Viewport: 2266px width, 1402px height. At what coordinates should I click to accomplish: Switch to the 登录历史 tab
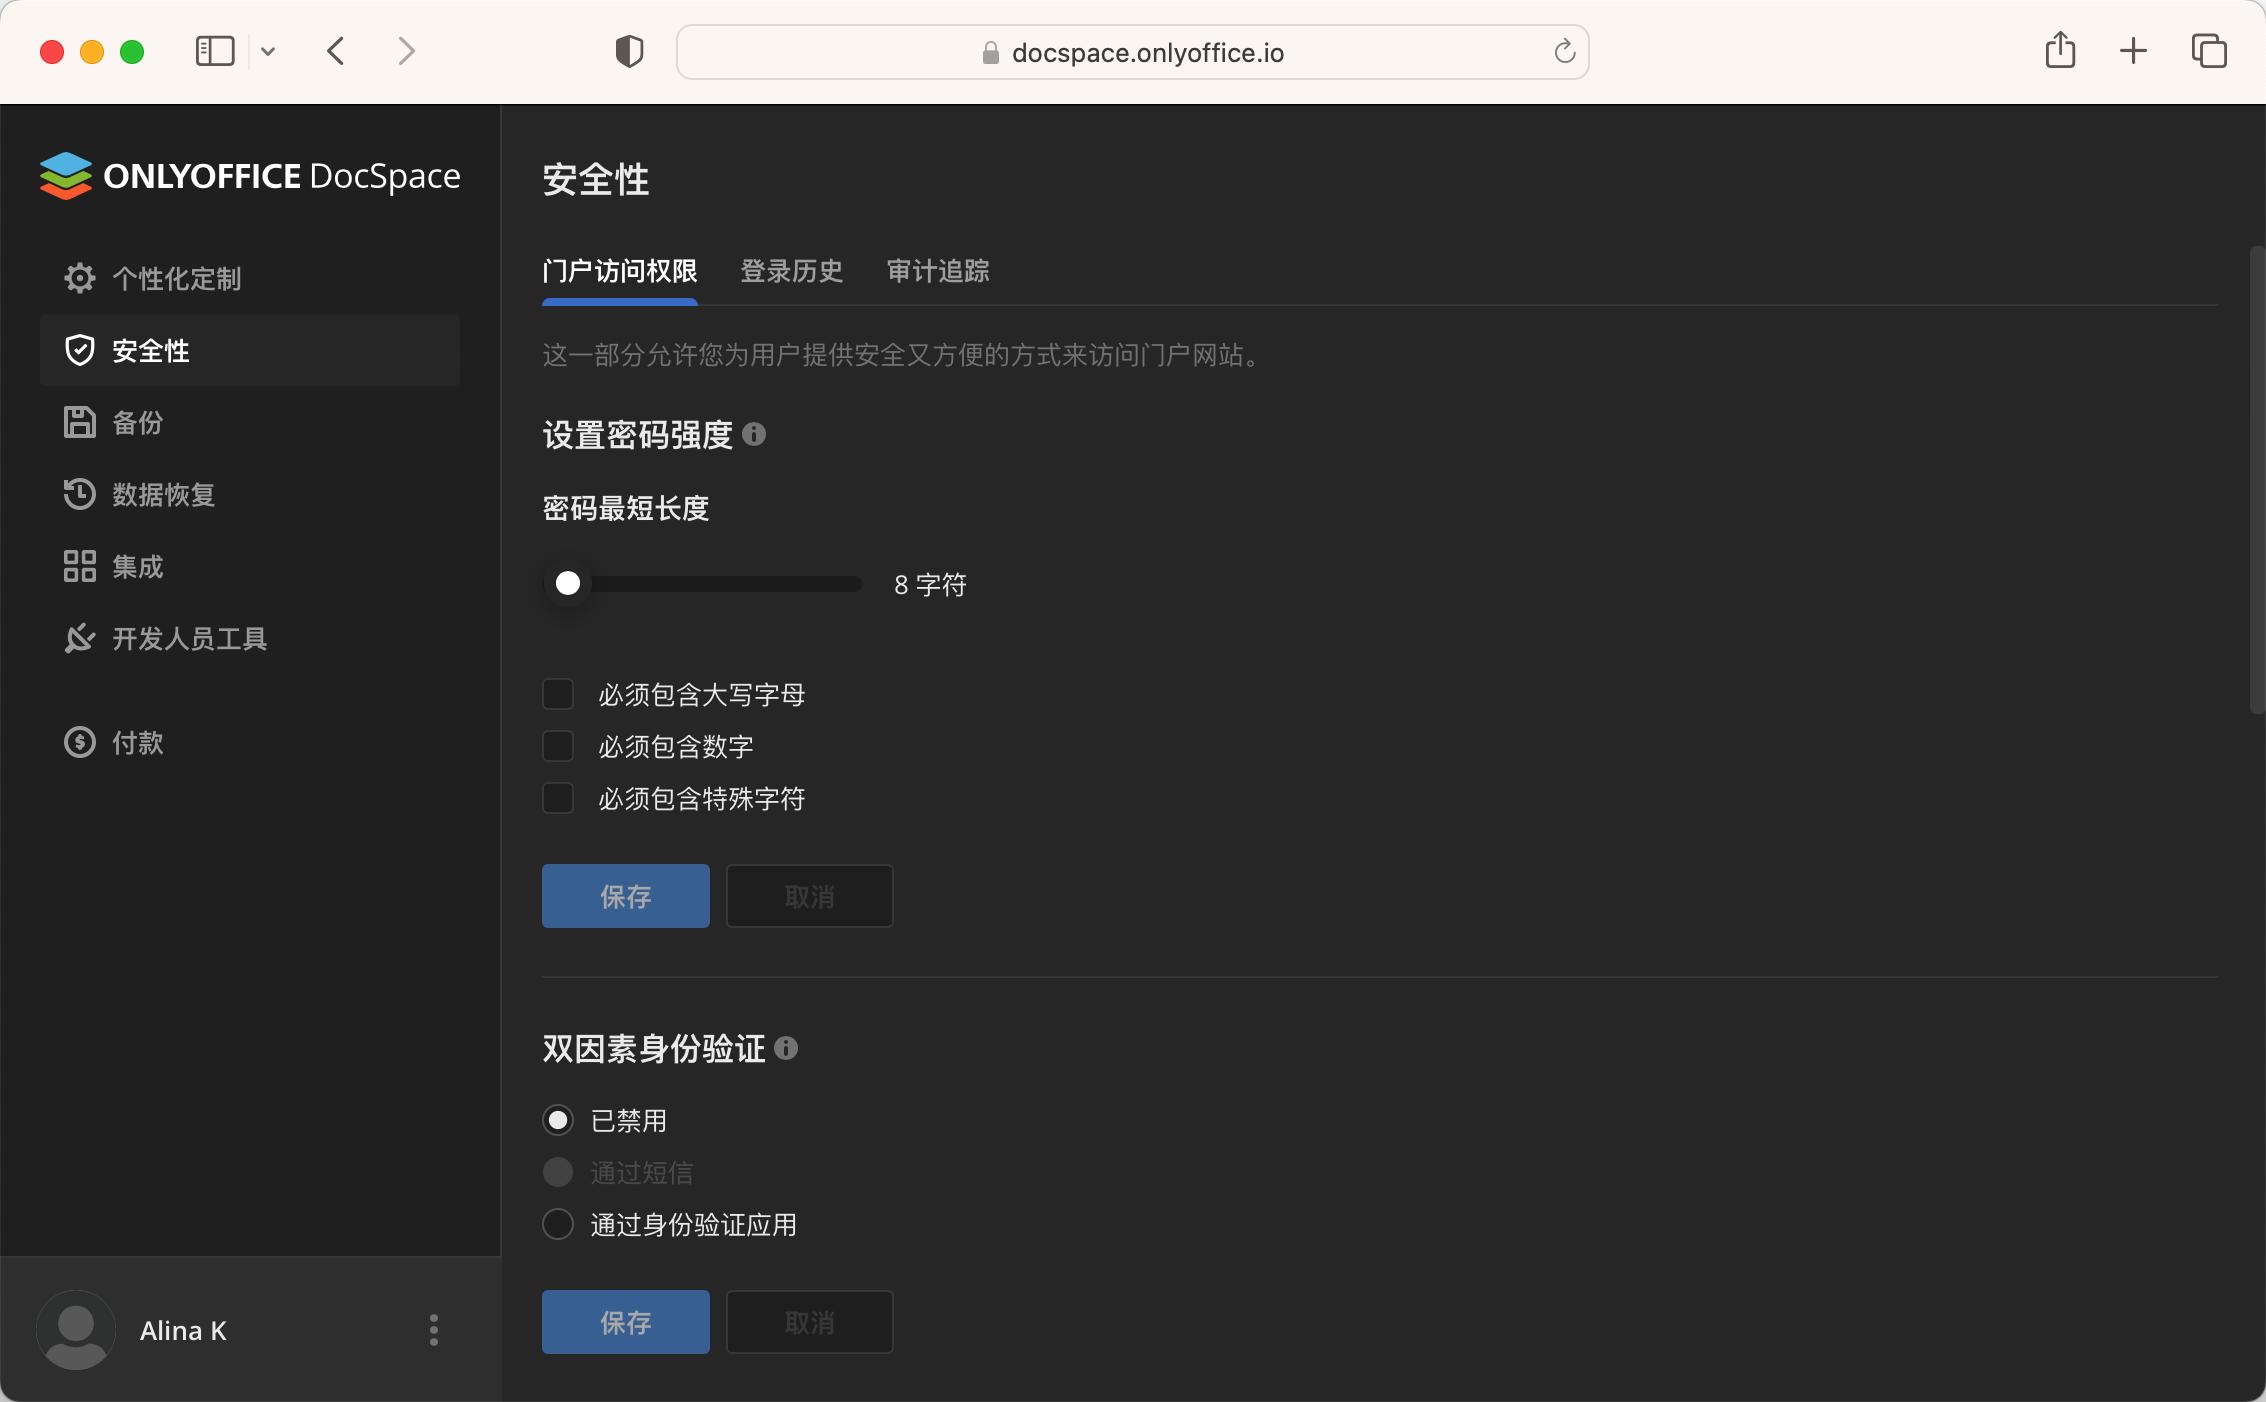[x=791, y=272]
